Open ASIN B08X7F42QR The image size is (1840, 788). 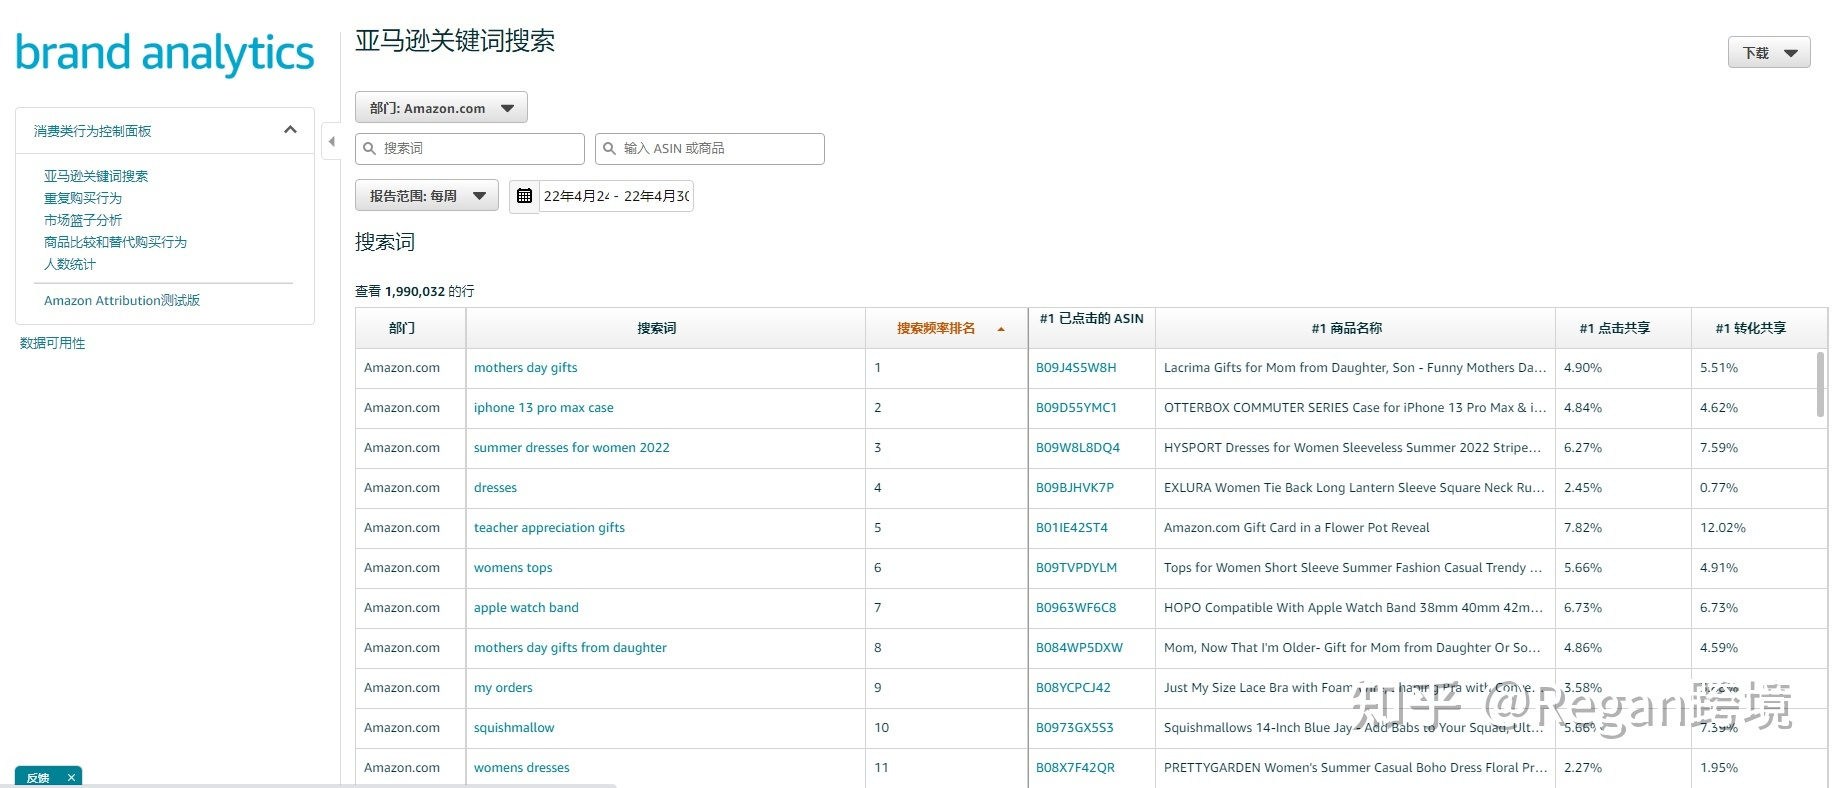tap(1076, 768)
